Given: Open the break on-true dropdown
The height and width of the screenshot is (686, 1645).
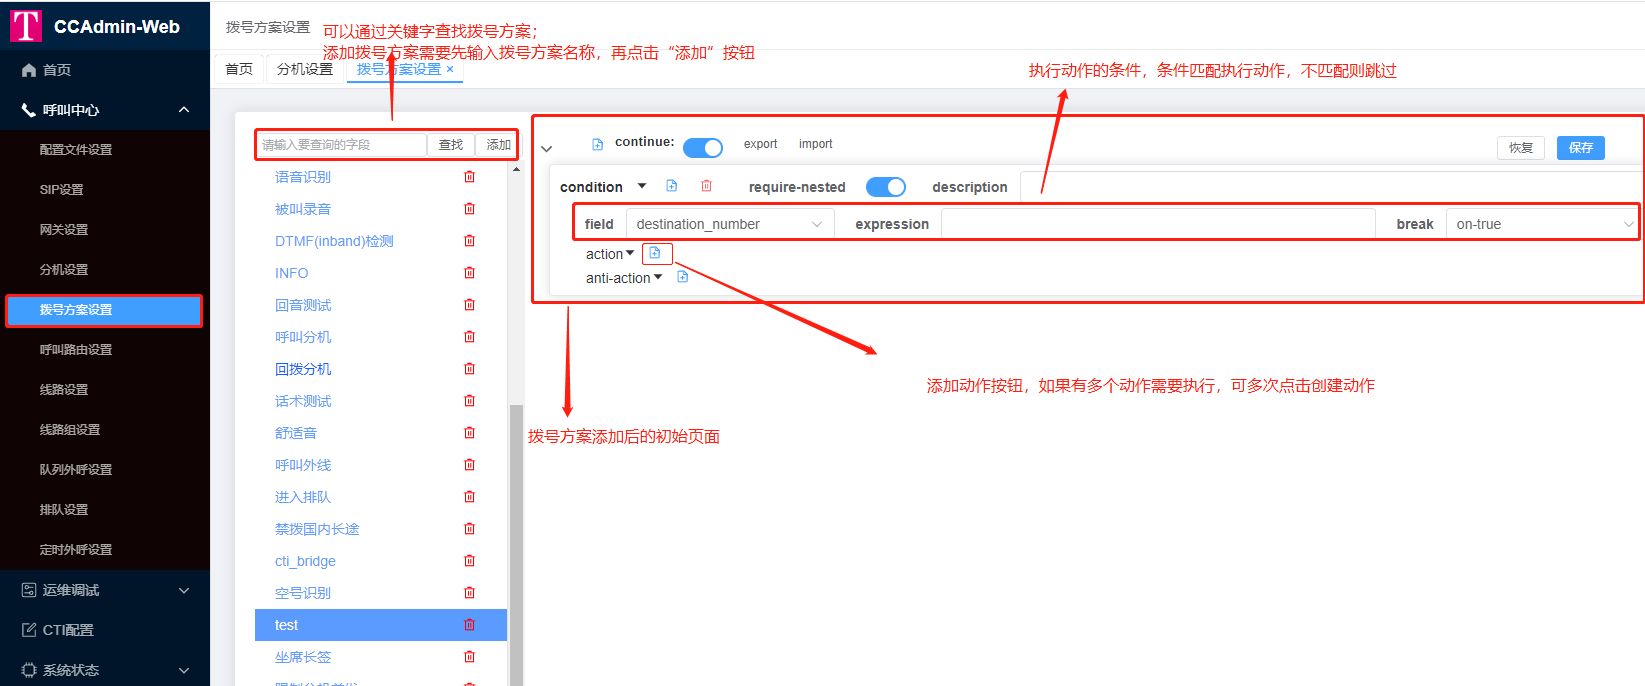Looking at the screenshot, I should [1542, 224].
